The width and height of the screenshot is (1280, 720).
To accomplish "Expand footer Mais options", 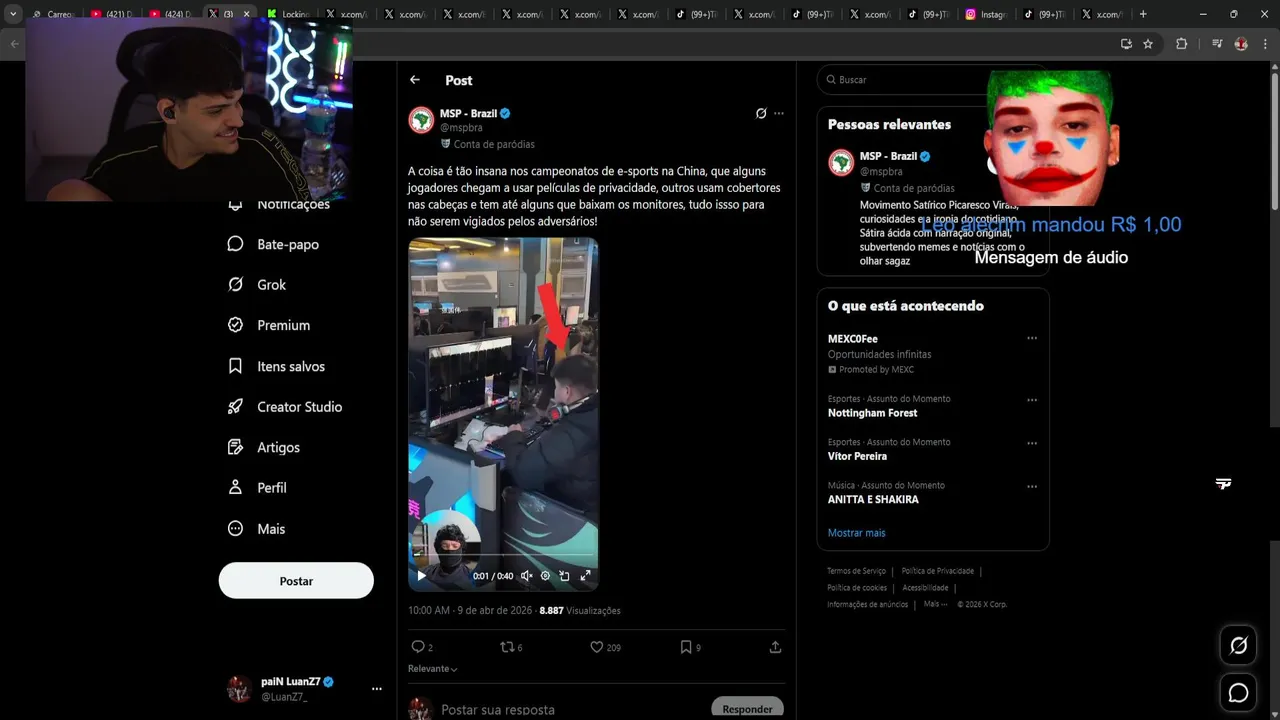I will pyautogui.click(x=934, y=604).
